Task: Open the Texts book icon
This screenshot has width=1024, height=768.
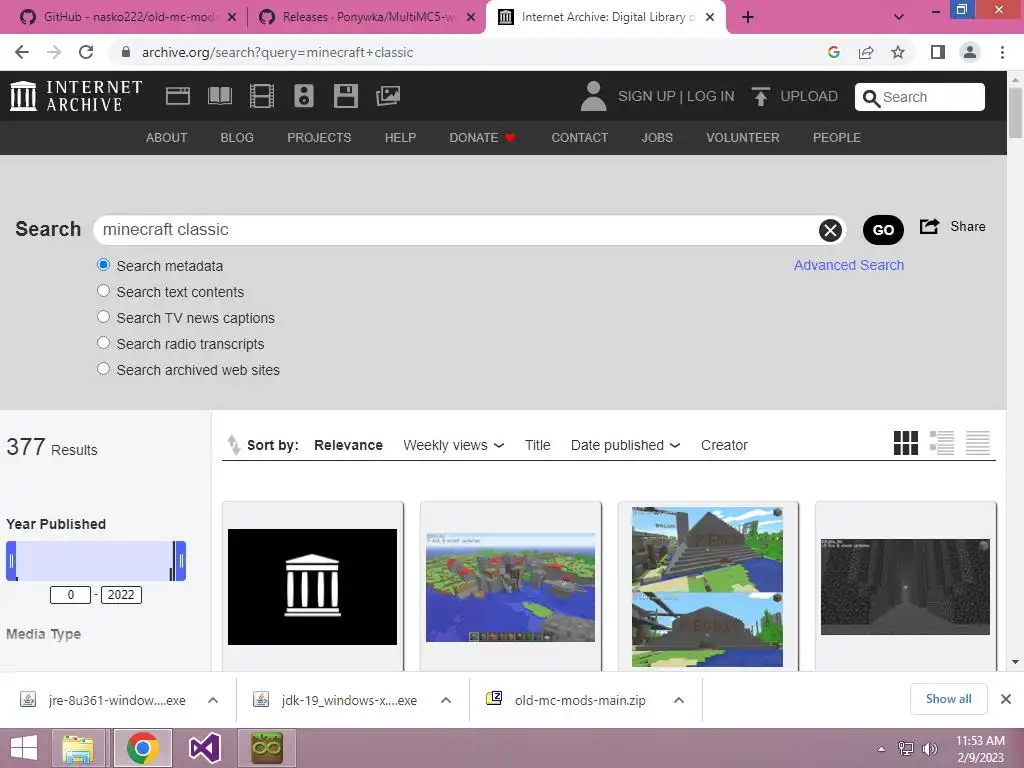Action: 219,96
